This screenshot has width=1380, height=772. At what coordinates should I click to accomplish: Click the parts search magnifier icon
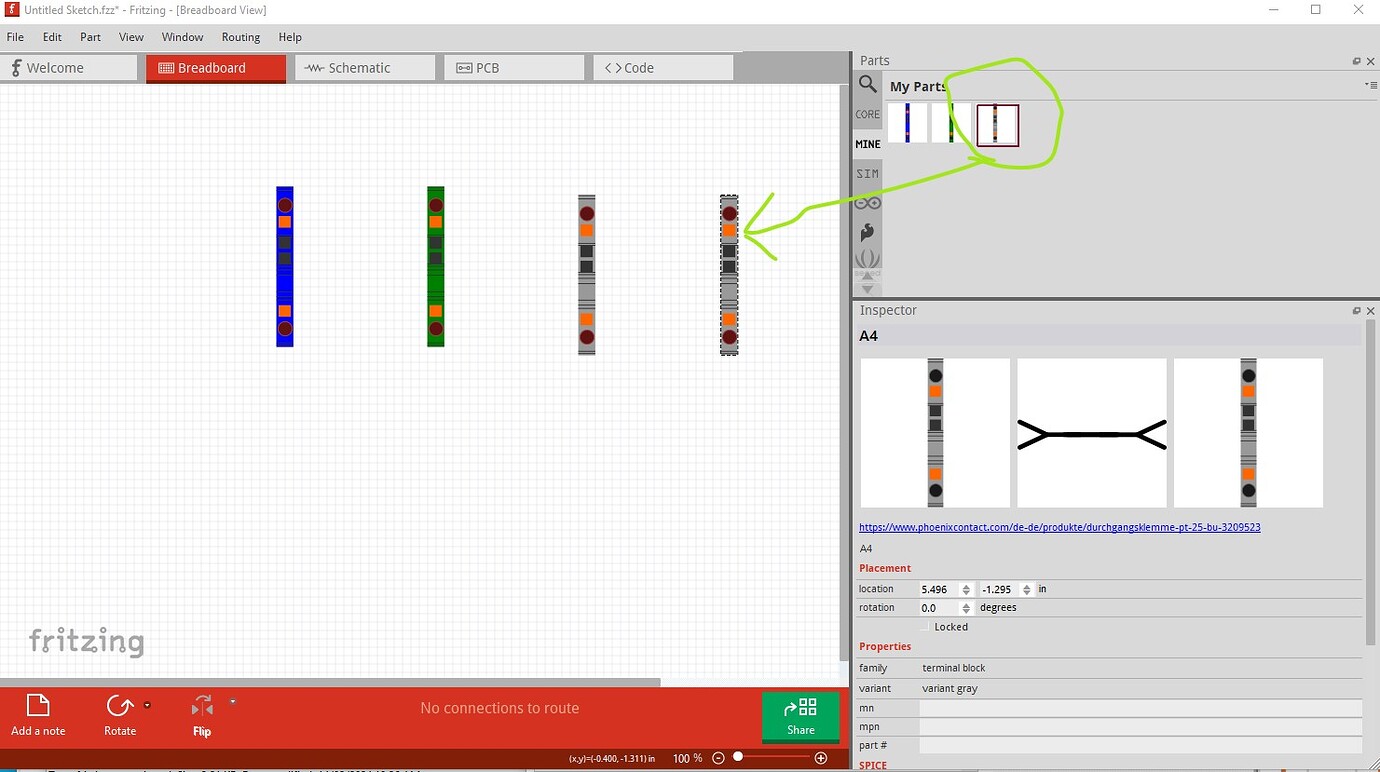(867, 85)
